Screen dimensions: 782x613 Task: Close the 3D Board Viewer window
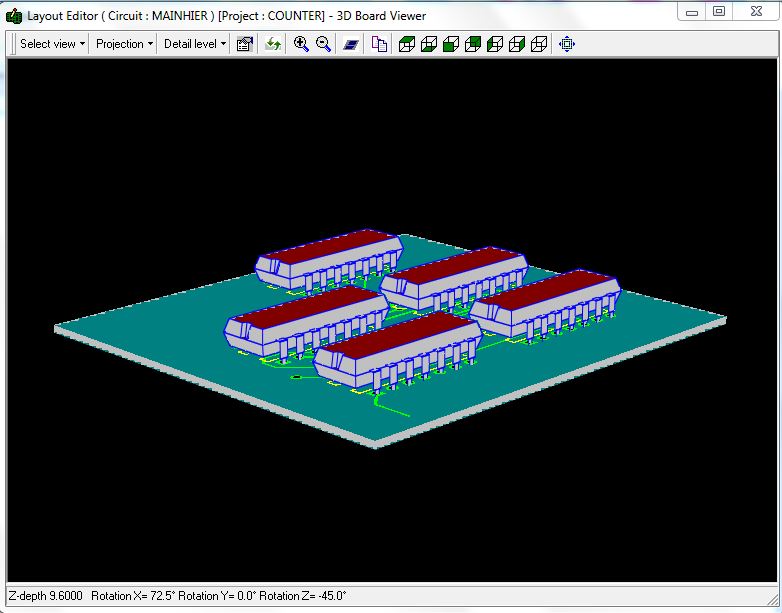click(x=756, y=11)
